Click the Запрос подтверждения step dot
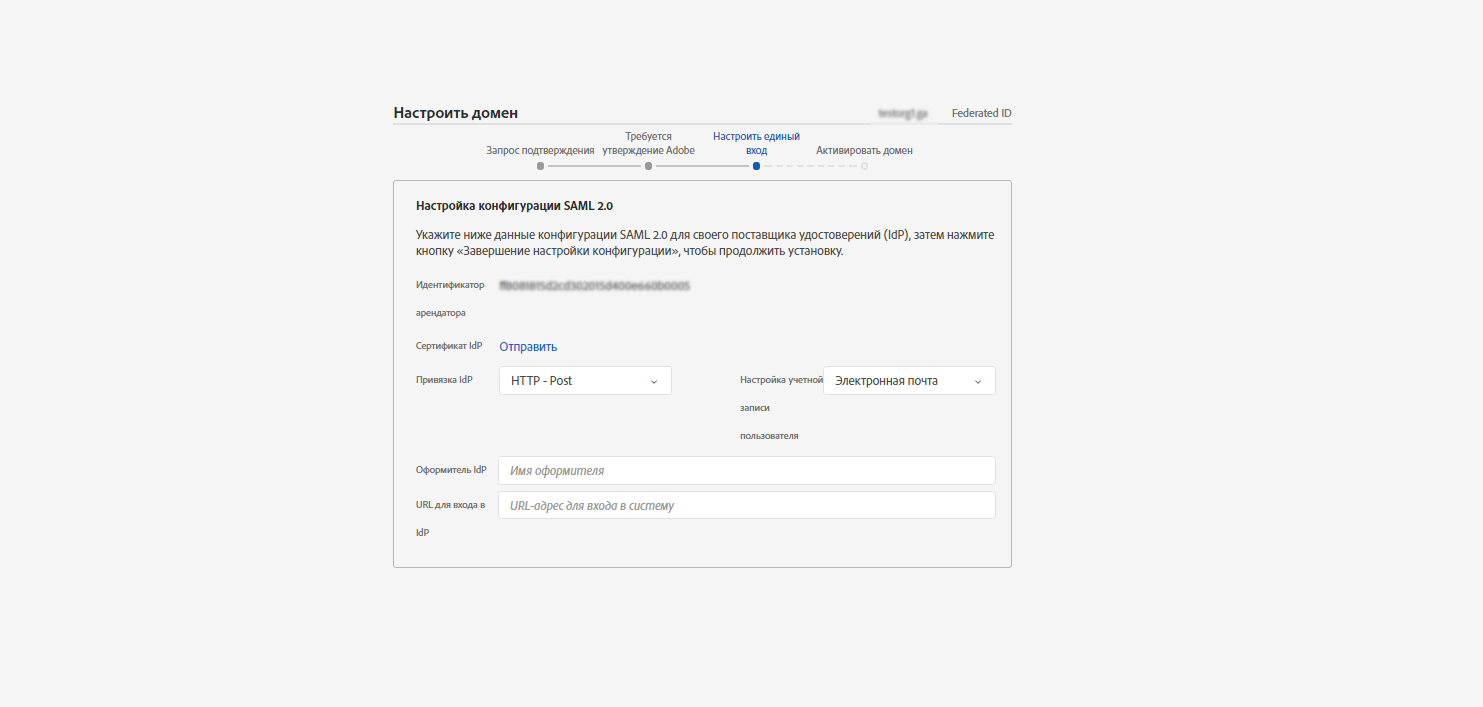The image size is (1483, 707). (x=540, y=166)
